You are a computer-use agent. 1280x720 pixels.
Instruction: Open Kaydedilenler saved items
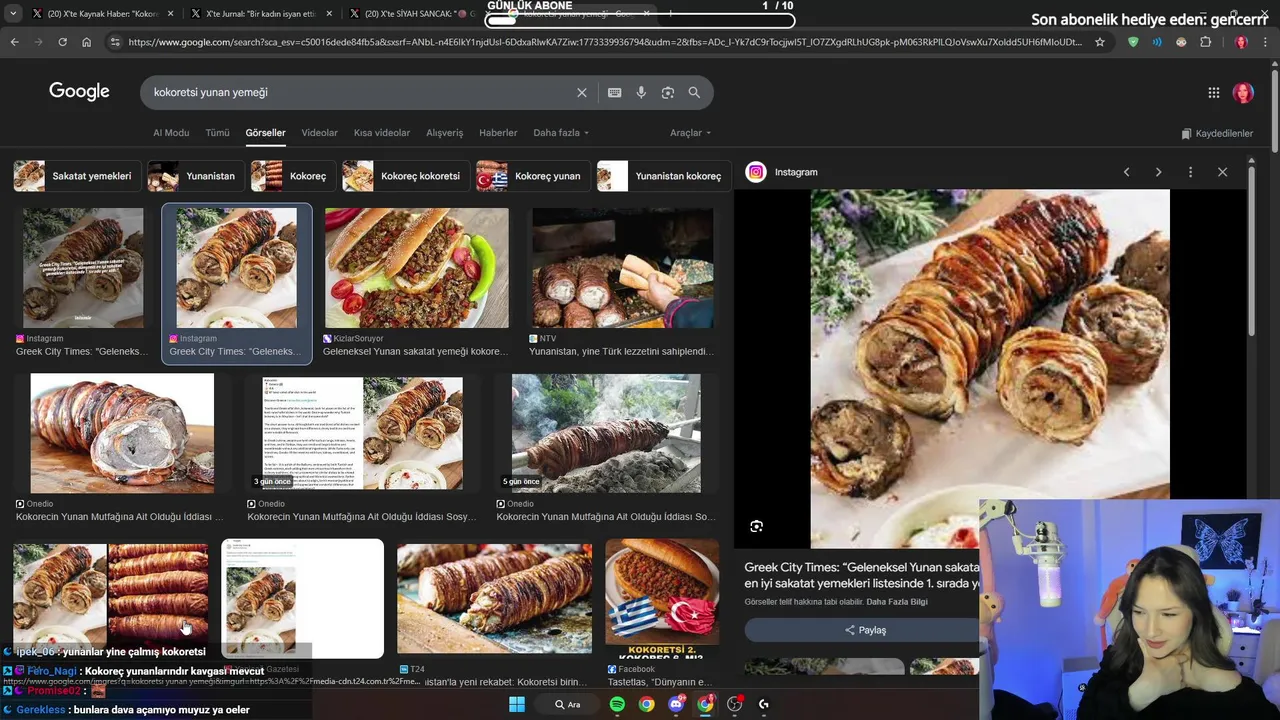[x=1217, y=133]
